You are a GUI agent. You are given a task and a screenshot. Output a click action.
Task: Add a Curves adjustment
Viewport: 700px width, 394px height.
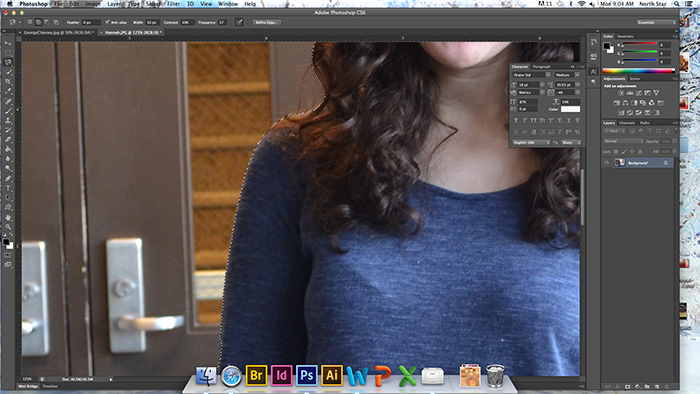click(639, 93)
